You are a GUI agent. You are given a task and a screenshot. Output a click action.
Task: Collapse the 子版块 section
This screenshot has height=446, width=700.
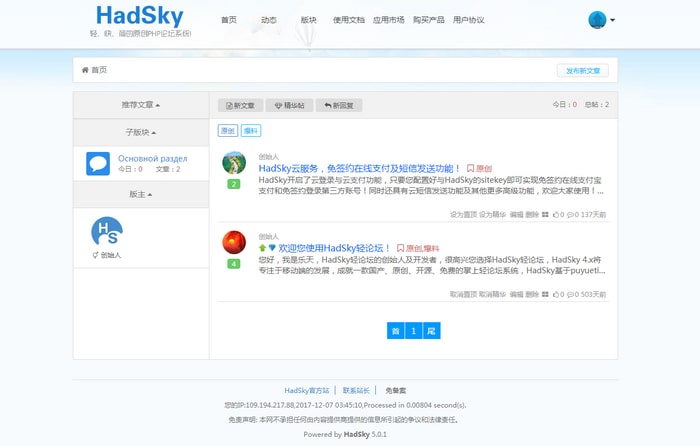click(x=141, y=132)
